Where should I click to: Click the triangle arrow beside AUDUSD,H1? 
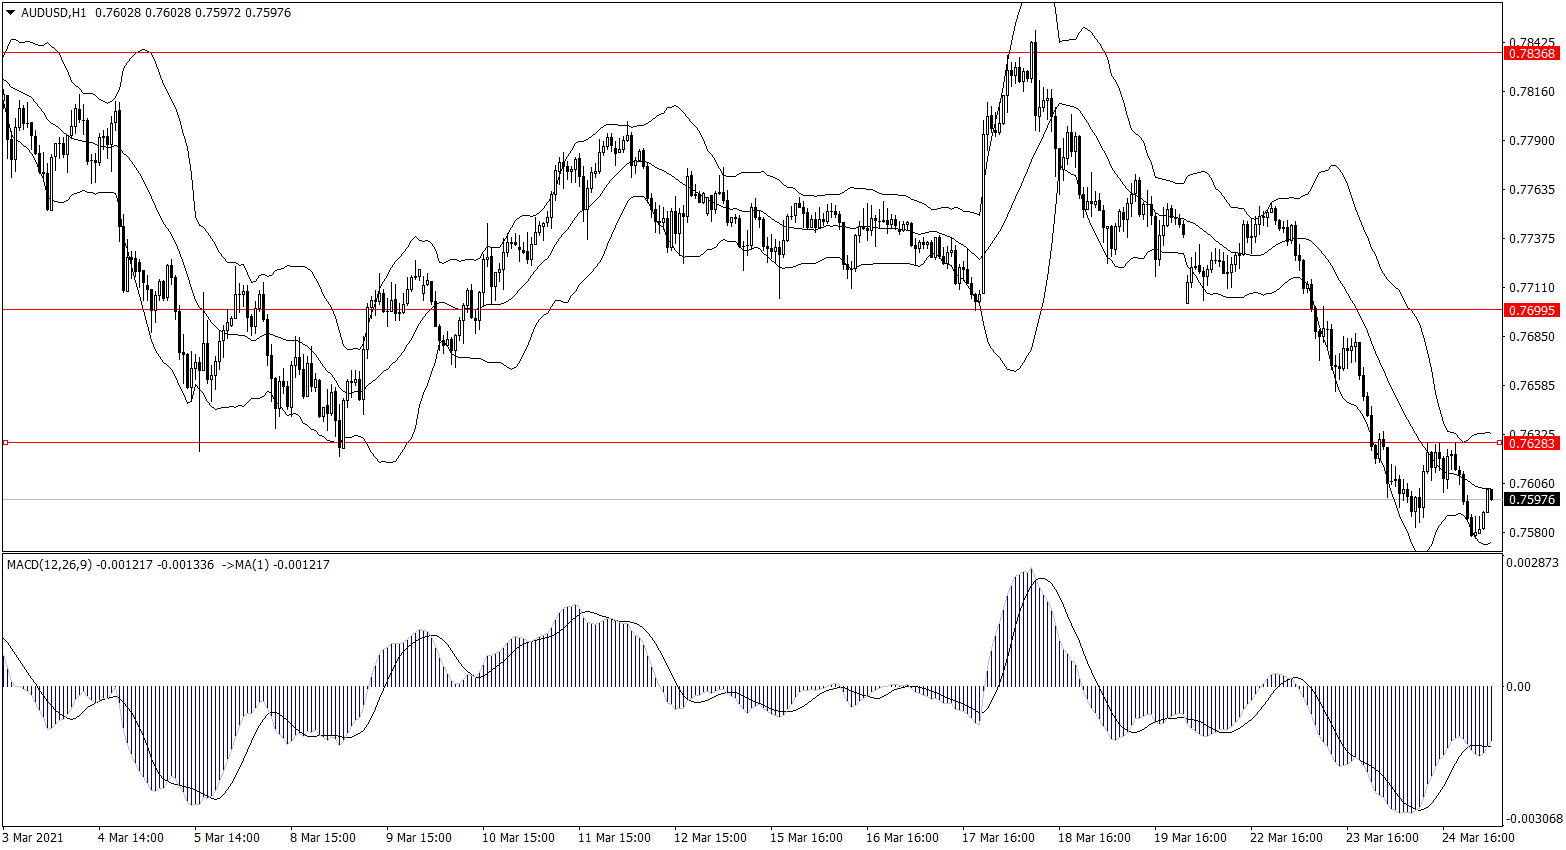[10, 13]
